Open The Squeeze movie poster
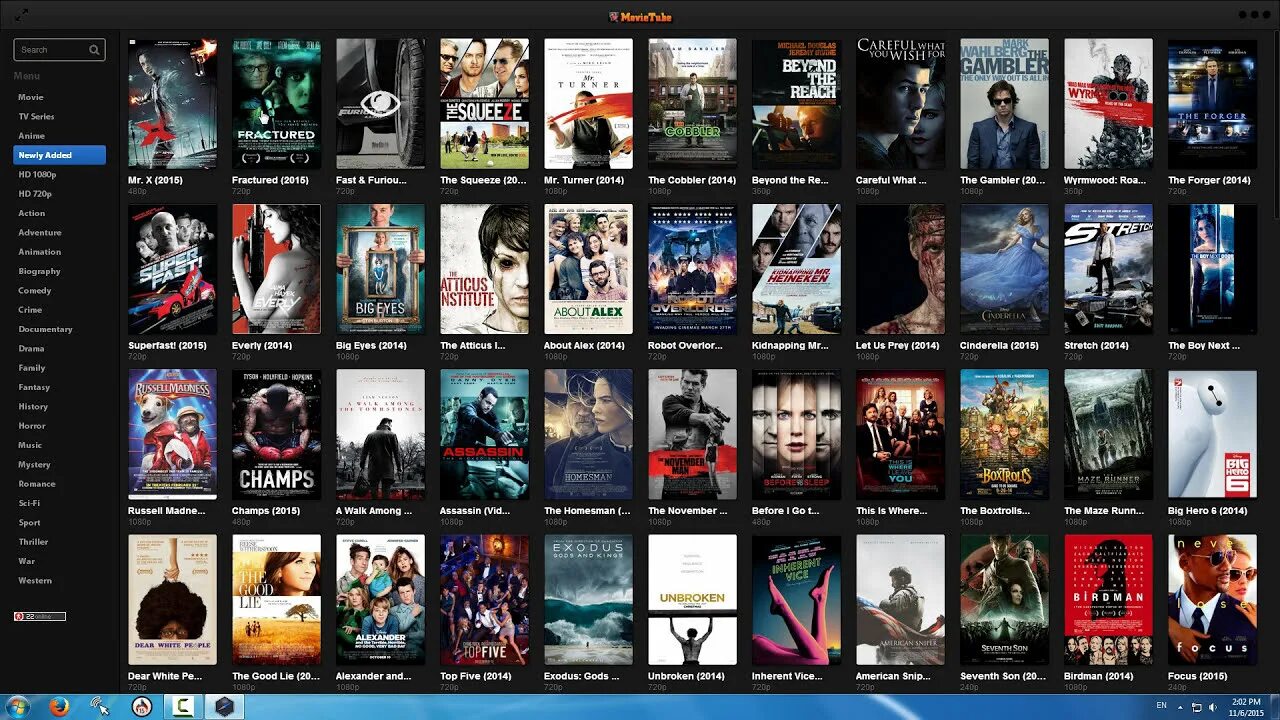The height and width of the screenshot is (720, 1280). pos(484,104)
